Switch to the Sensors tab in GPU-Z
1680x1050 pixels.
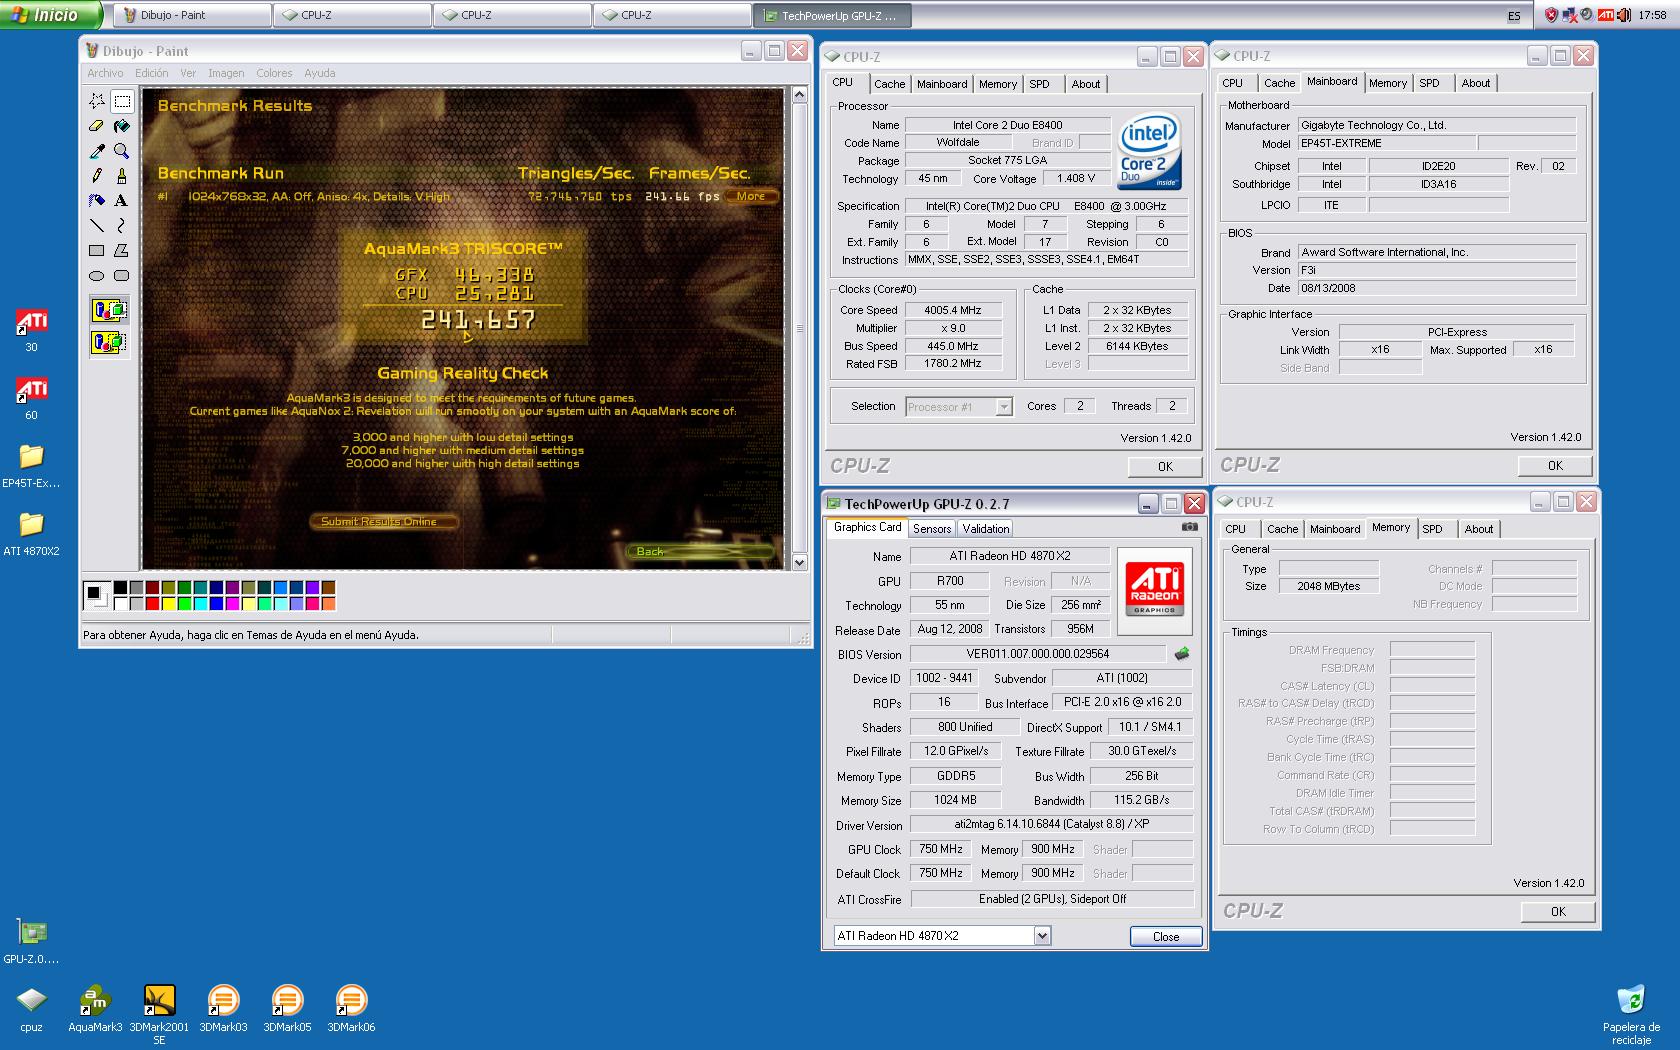(932, 529)
